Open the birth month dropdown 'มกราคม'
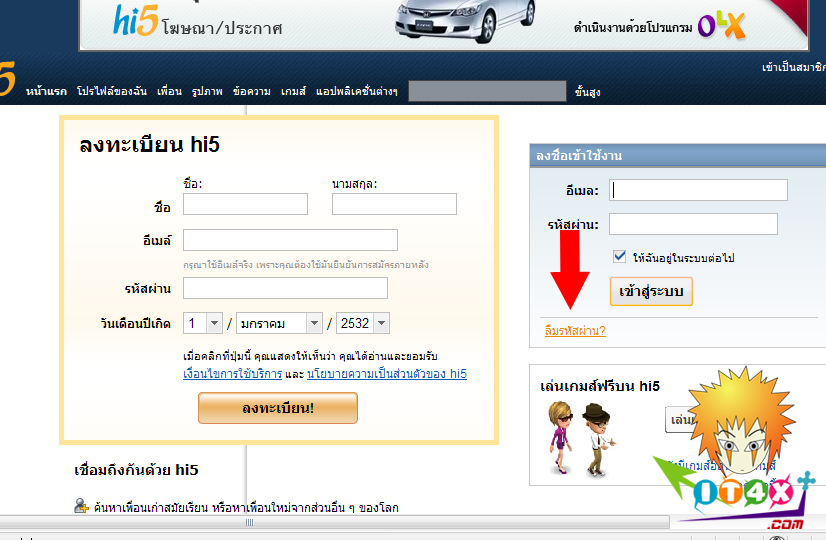The image size is (826, 540). [x=279, y=323]
